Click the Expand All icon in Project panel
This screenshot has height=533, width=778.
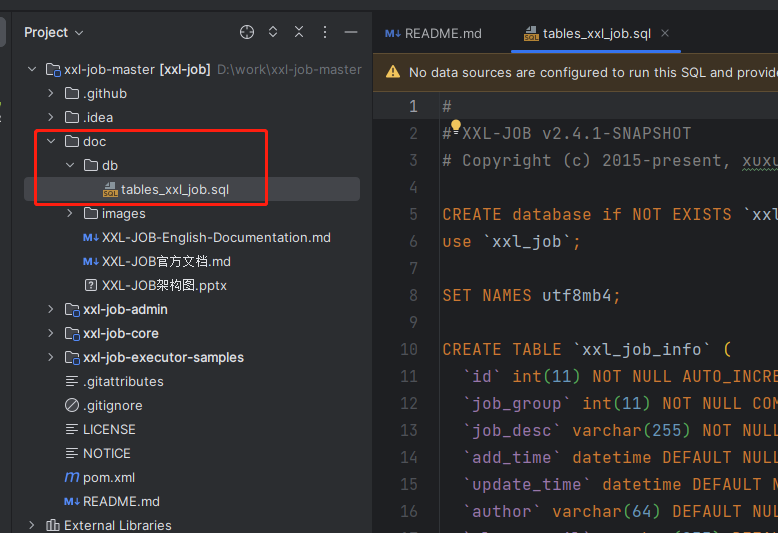(x=273, y=32)
